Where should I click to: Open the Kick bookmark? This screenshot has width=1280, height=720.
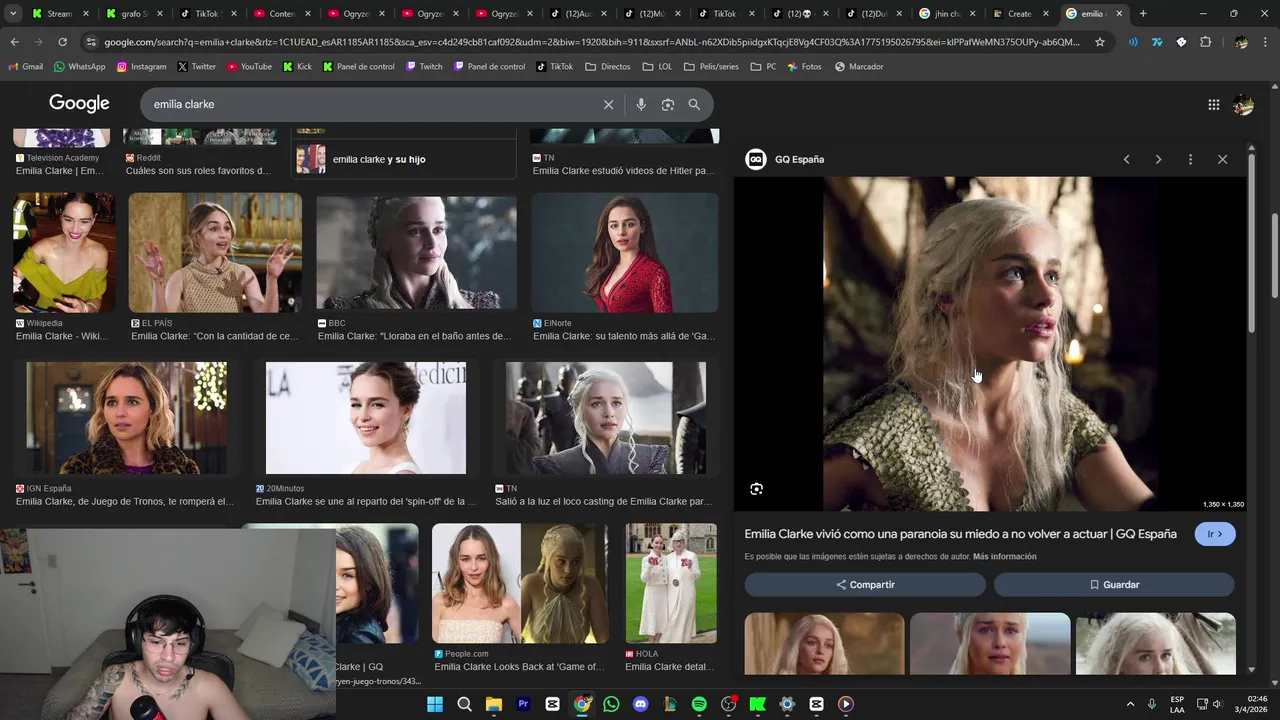297,66
